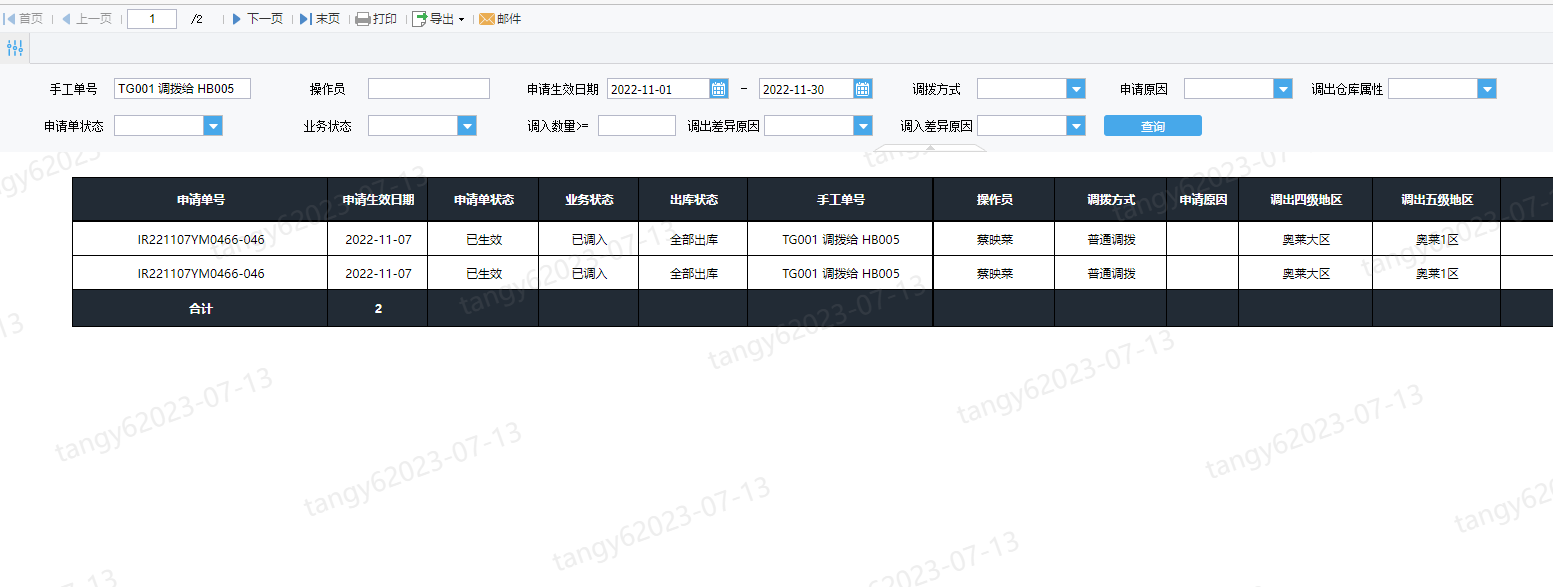
Task: Click the 合计 total row label
Action: tap(200, 309)
